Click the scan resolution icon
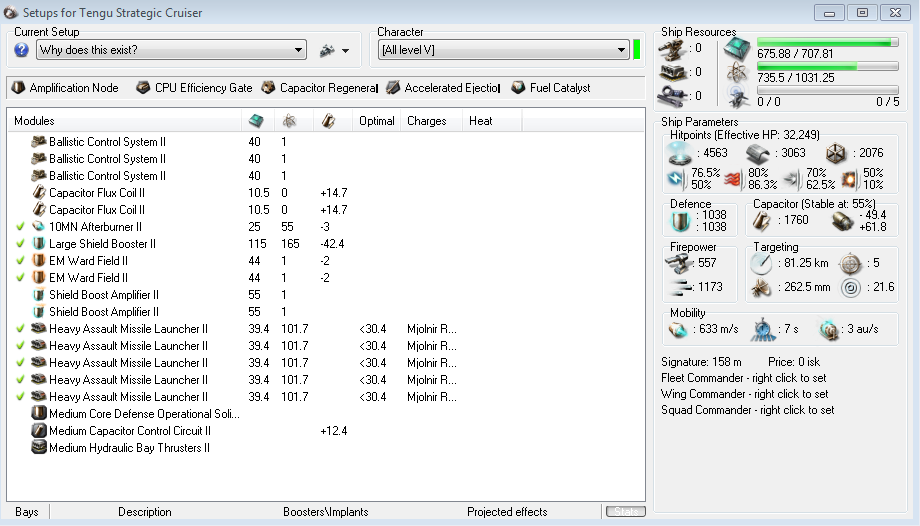The height and width of the screenshot is (526, 920). click(761, 288)
